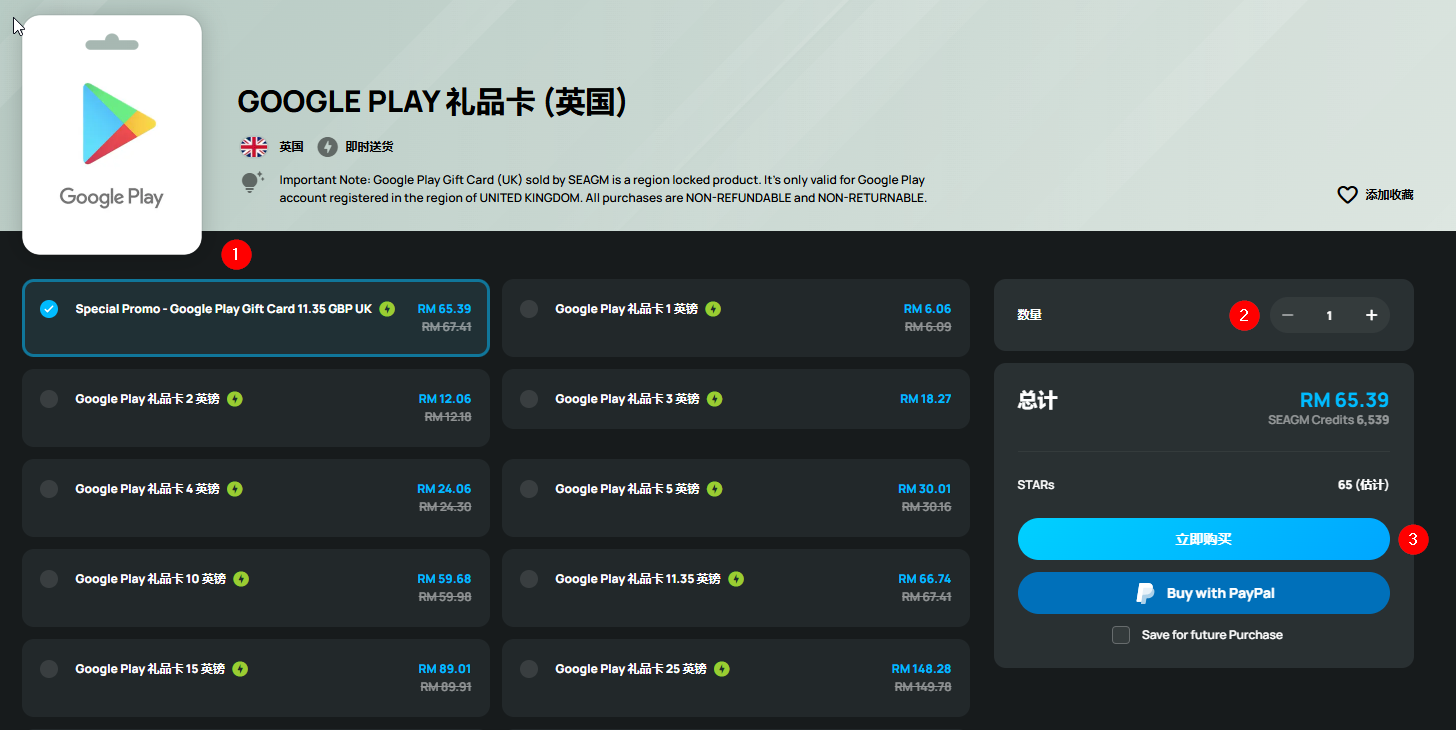Click the RM 24.06 price on 4 英镑 card
Image resolution: width=1456 pixels, height=730 pixels.
(445, 489)
